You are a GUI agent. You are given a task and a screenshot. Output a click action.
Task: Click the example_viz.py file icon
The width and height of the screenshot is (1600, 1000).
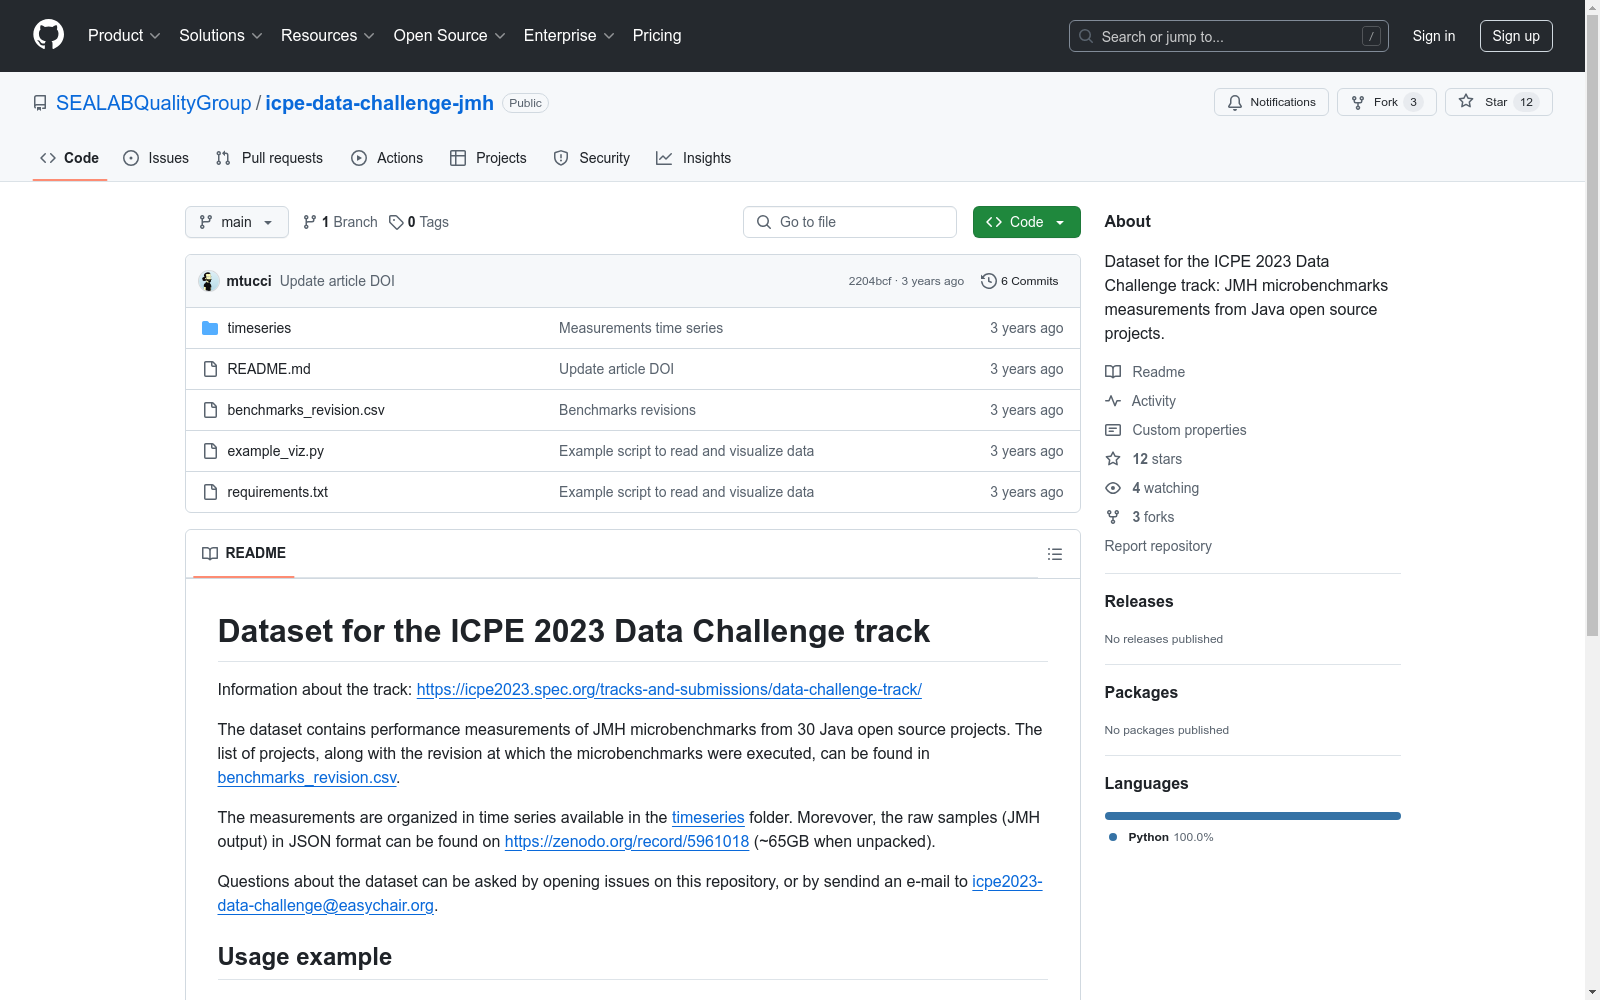(x=210, y=451)
